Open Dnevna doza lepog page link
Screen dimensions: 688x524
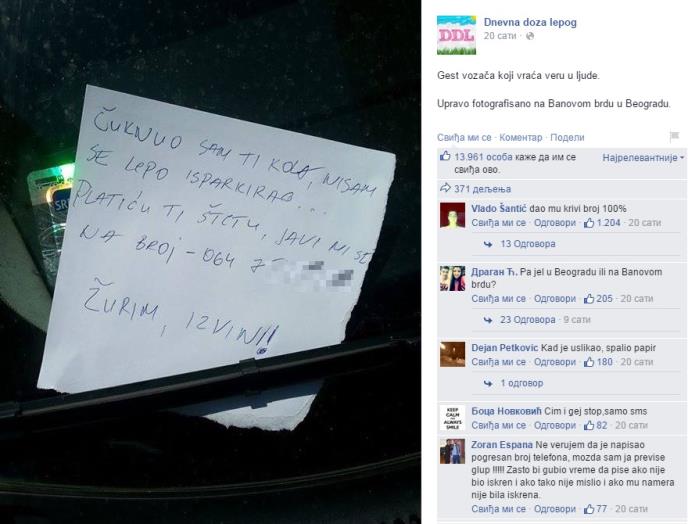530,22
